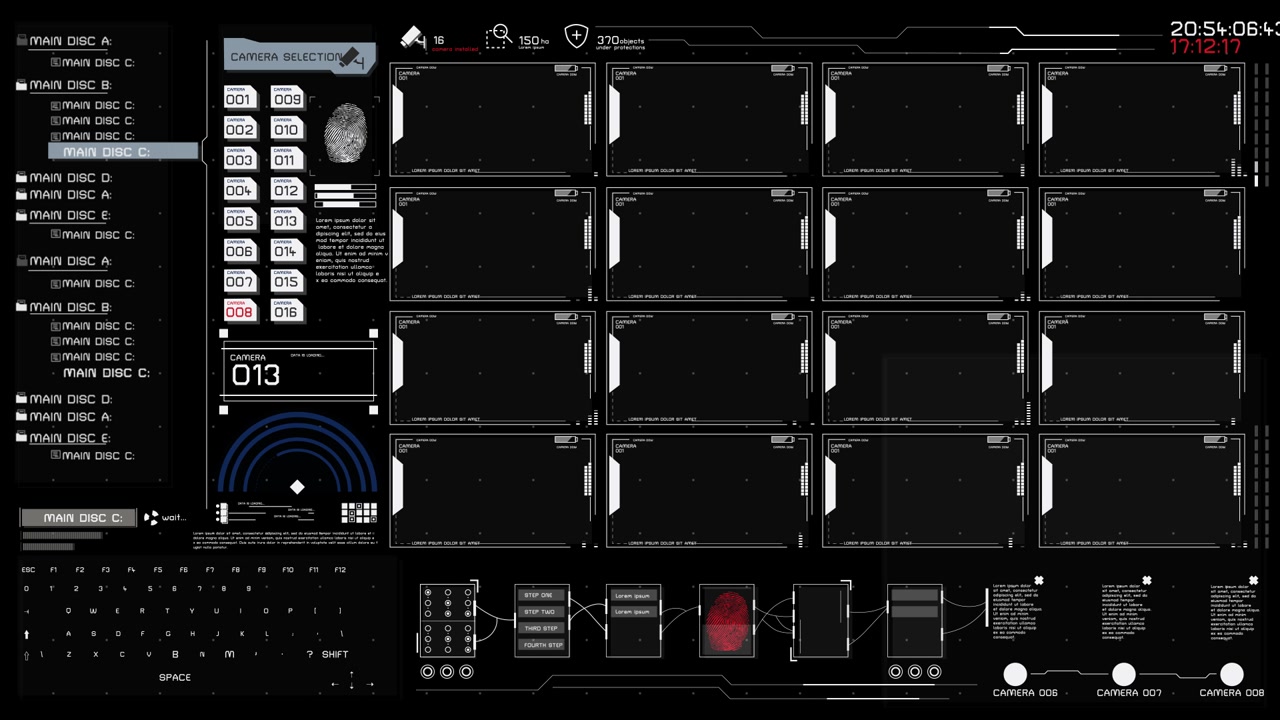This screenshot has width=1280, height=720.
Task: Close the text note above Camera 007
Action: pos(1147,580)
